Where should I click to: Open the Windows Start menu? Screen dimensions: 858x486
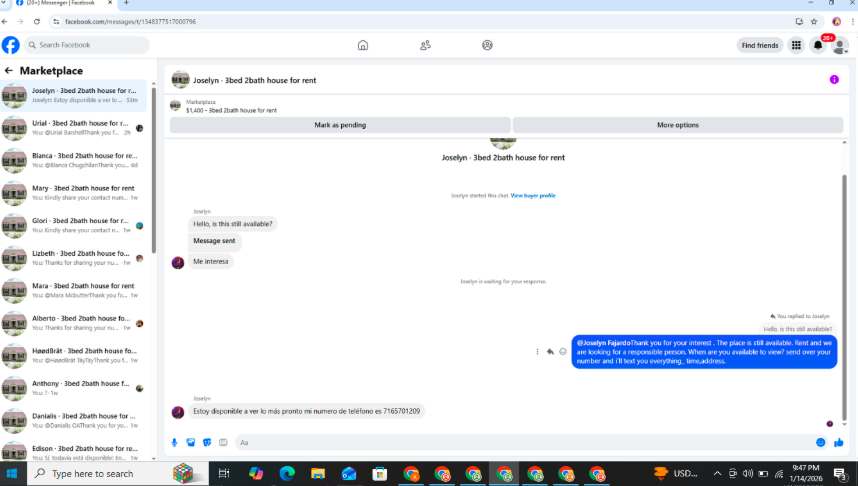[12, 473]
